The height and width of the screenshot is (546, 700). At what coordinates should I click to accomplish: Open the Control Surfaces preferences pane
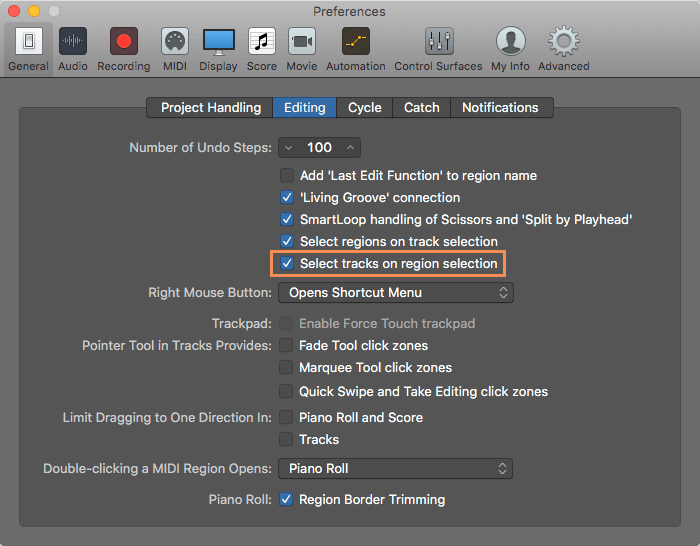(438, 49)
